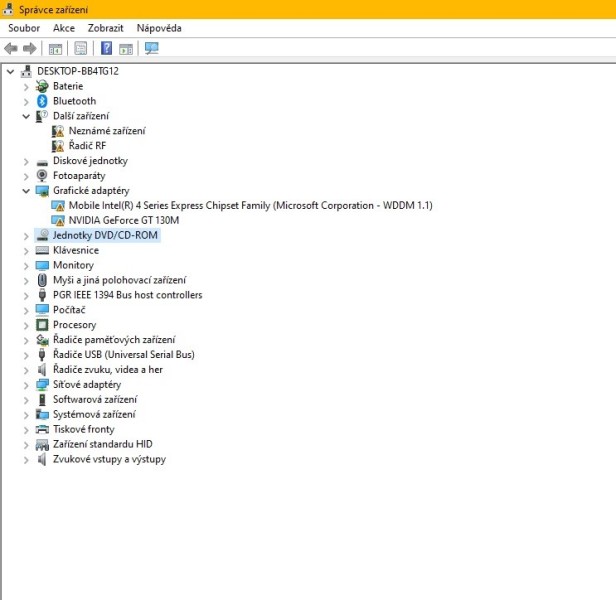Open Help via the blue question mark icon

click(106, 48)
